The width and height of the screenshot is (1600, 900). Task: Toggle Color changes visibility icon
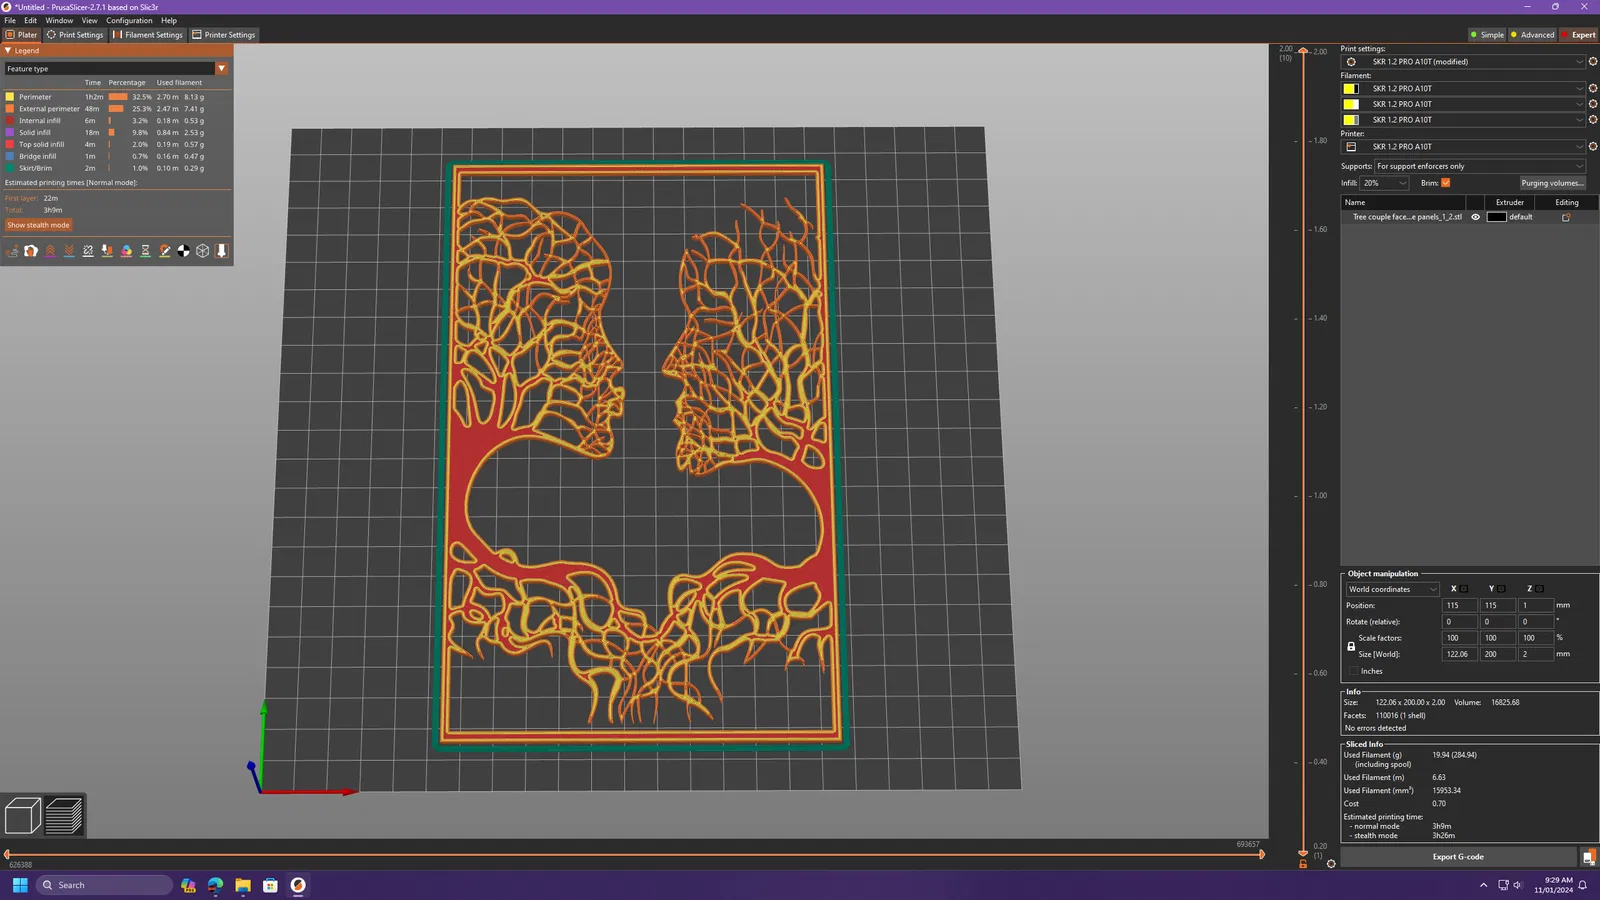tap(126, 251)
